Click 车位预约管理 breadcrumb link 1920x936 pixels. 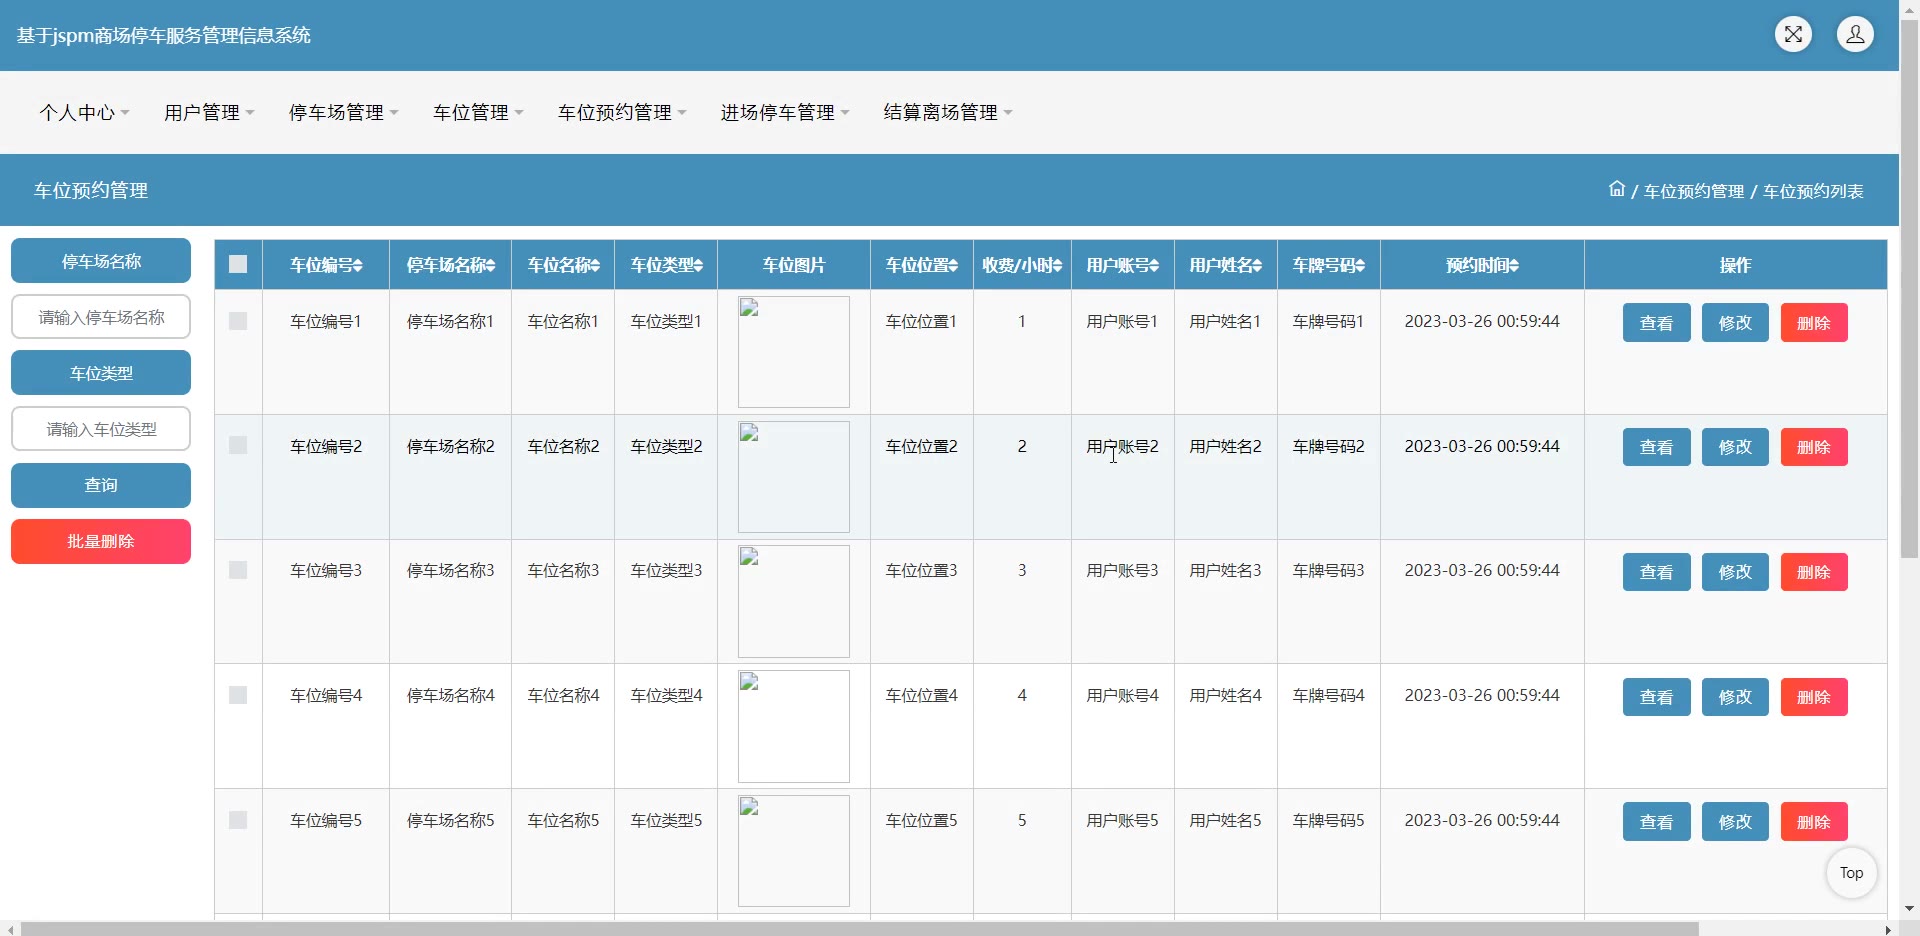(x=1693, y=191)
